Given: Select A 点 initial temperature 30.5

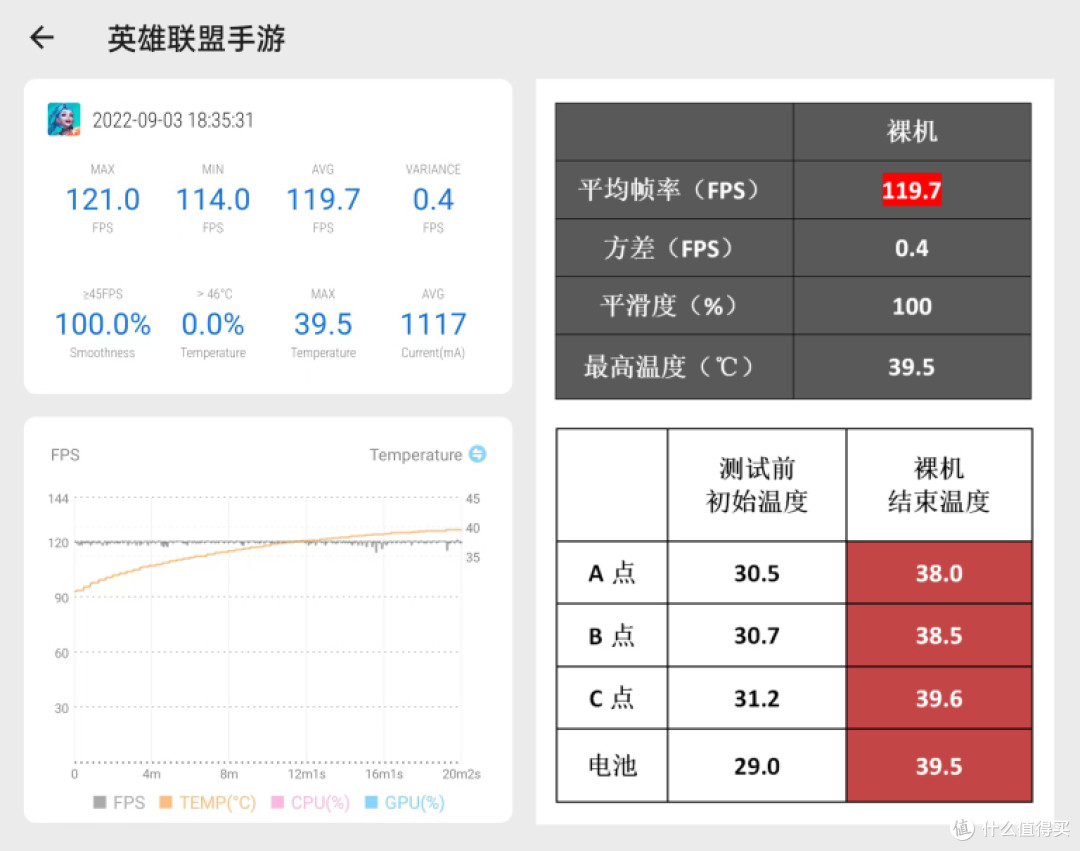Looking at the screenshot, I should (x=757, y=574).
